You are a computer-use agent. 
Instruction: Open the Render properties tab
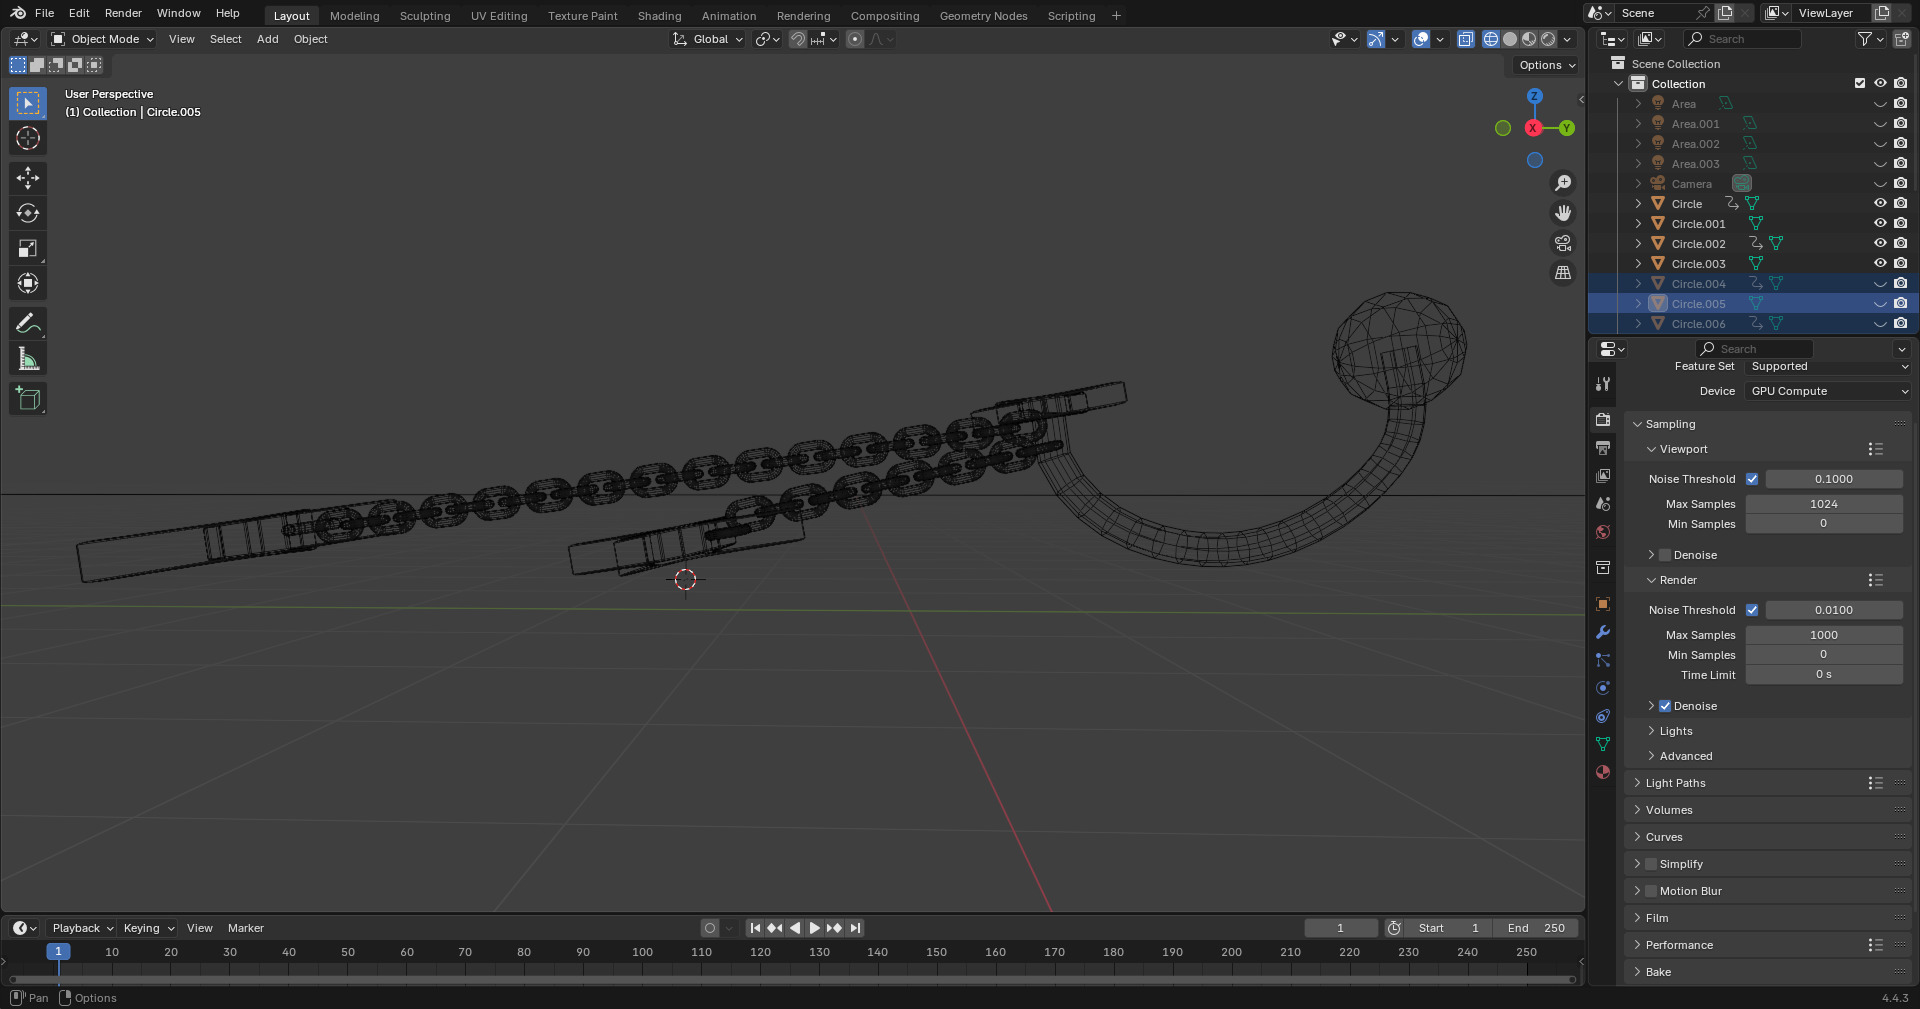(x=1603, y=420)
